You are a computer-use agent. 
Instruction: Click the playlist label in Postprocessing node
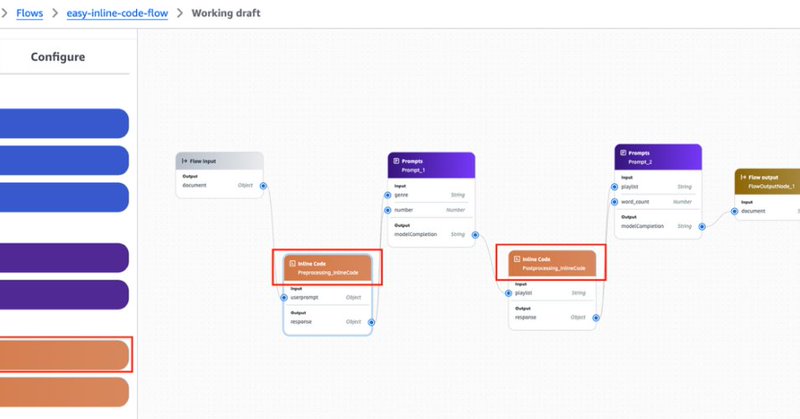coord(523,293)
